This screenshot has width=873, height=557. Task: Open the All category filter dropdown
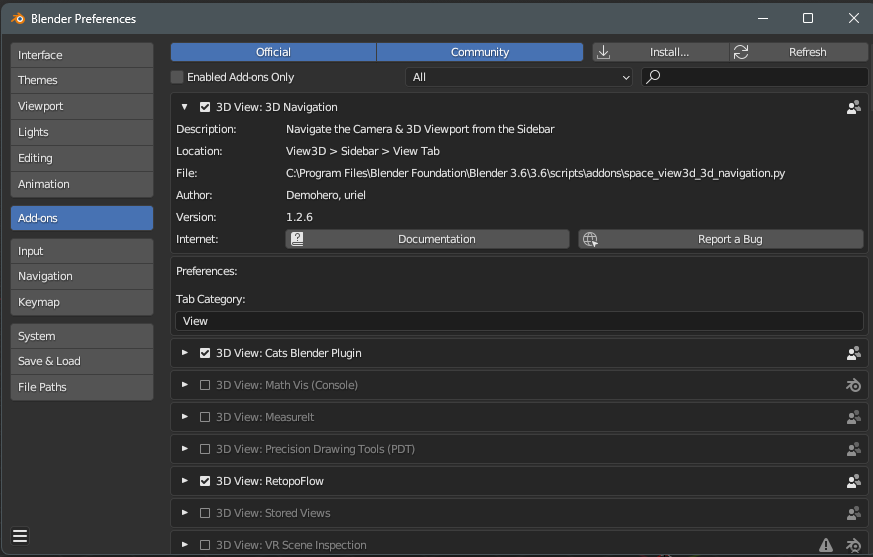(519, 77)
